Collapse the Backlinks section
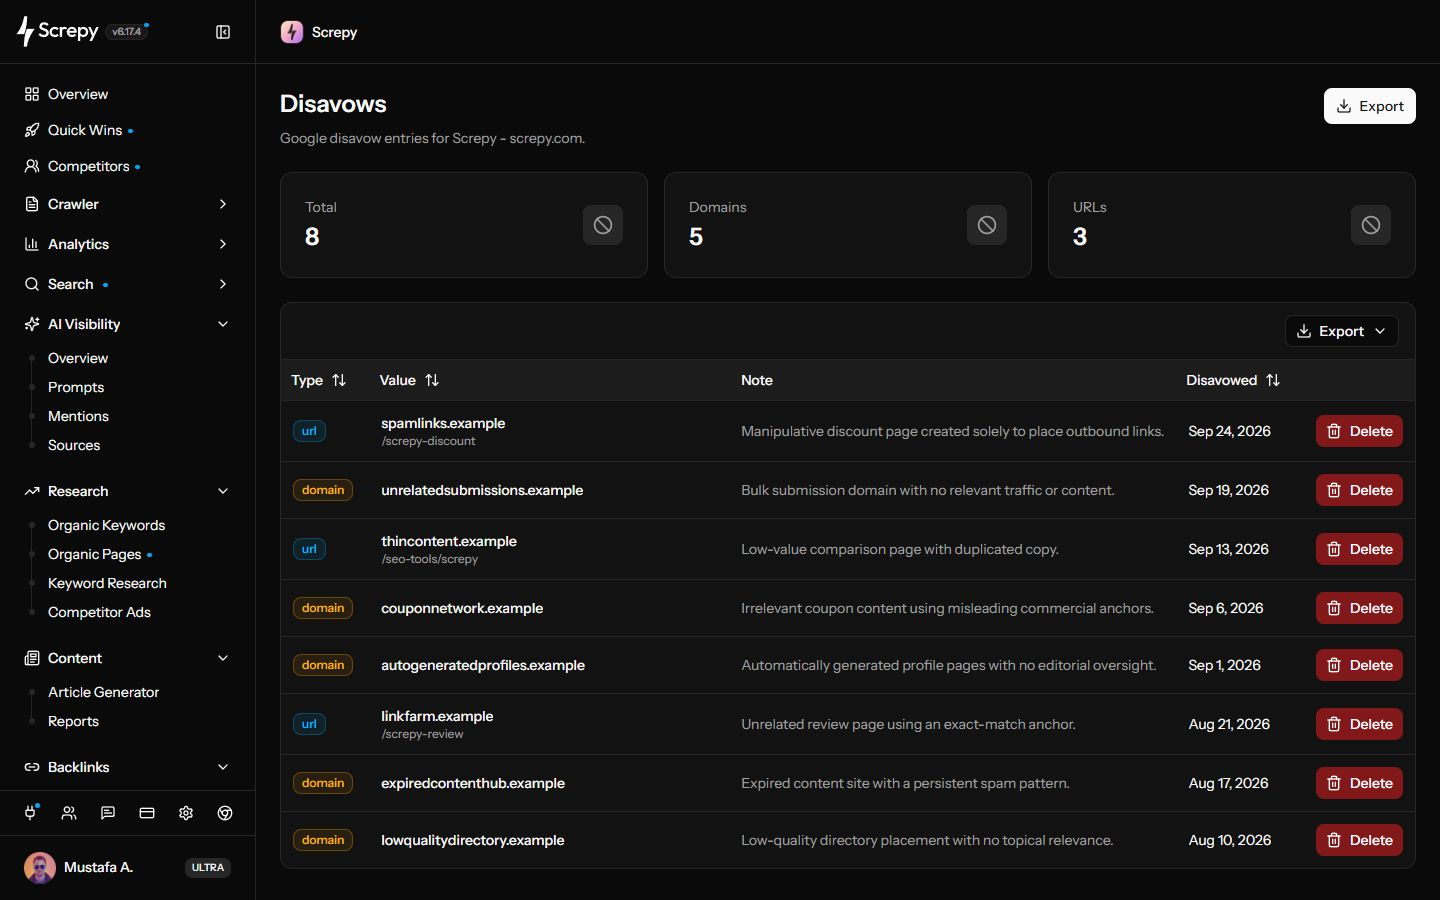 [223, 767]
